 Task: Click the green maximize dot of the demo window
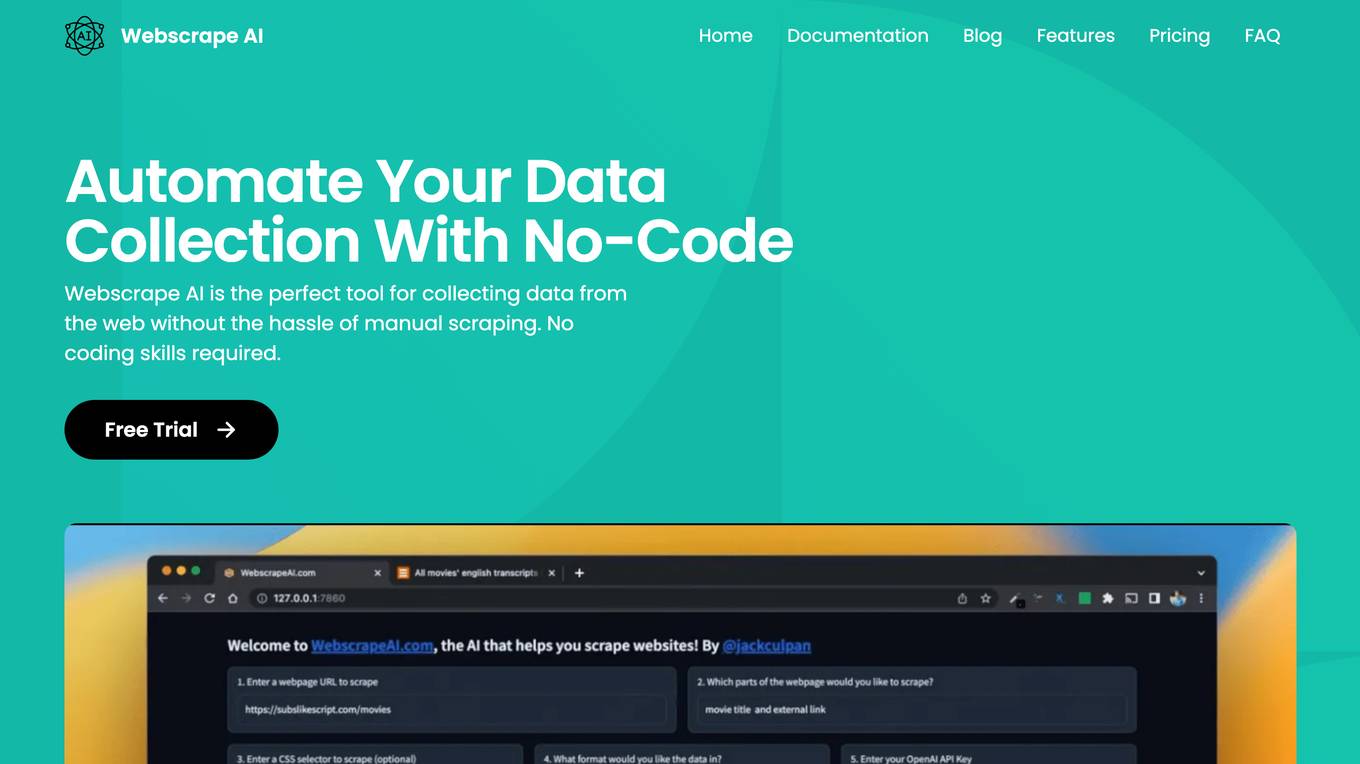point(196,571)
